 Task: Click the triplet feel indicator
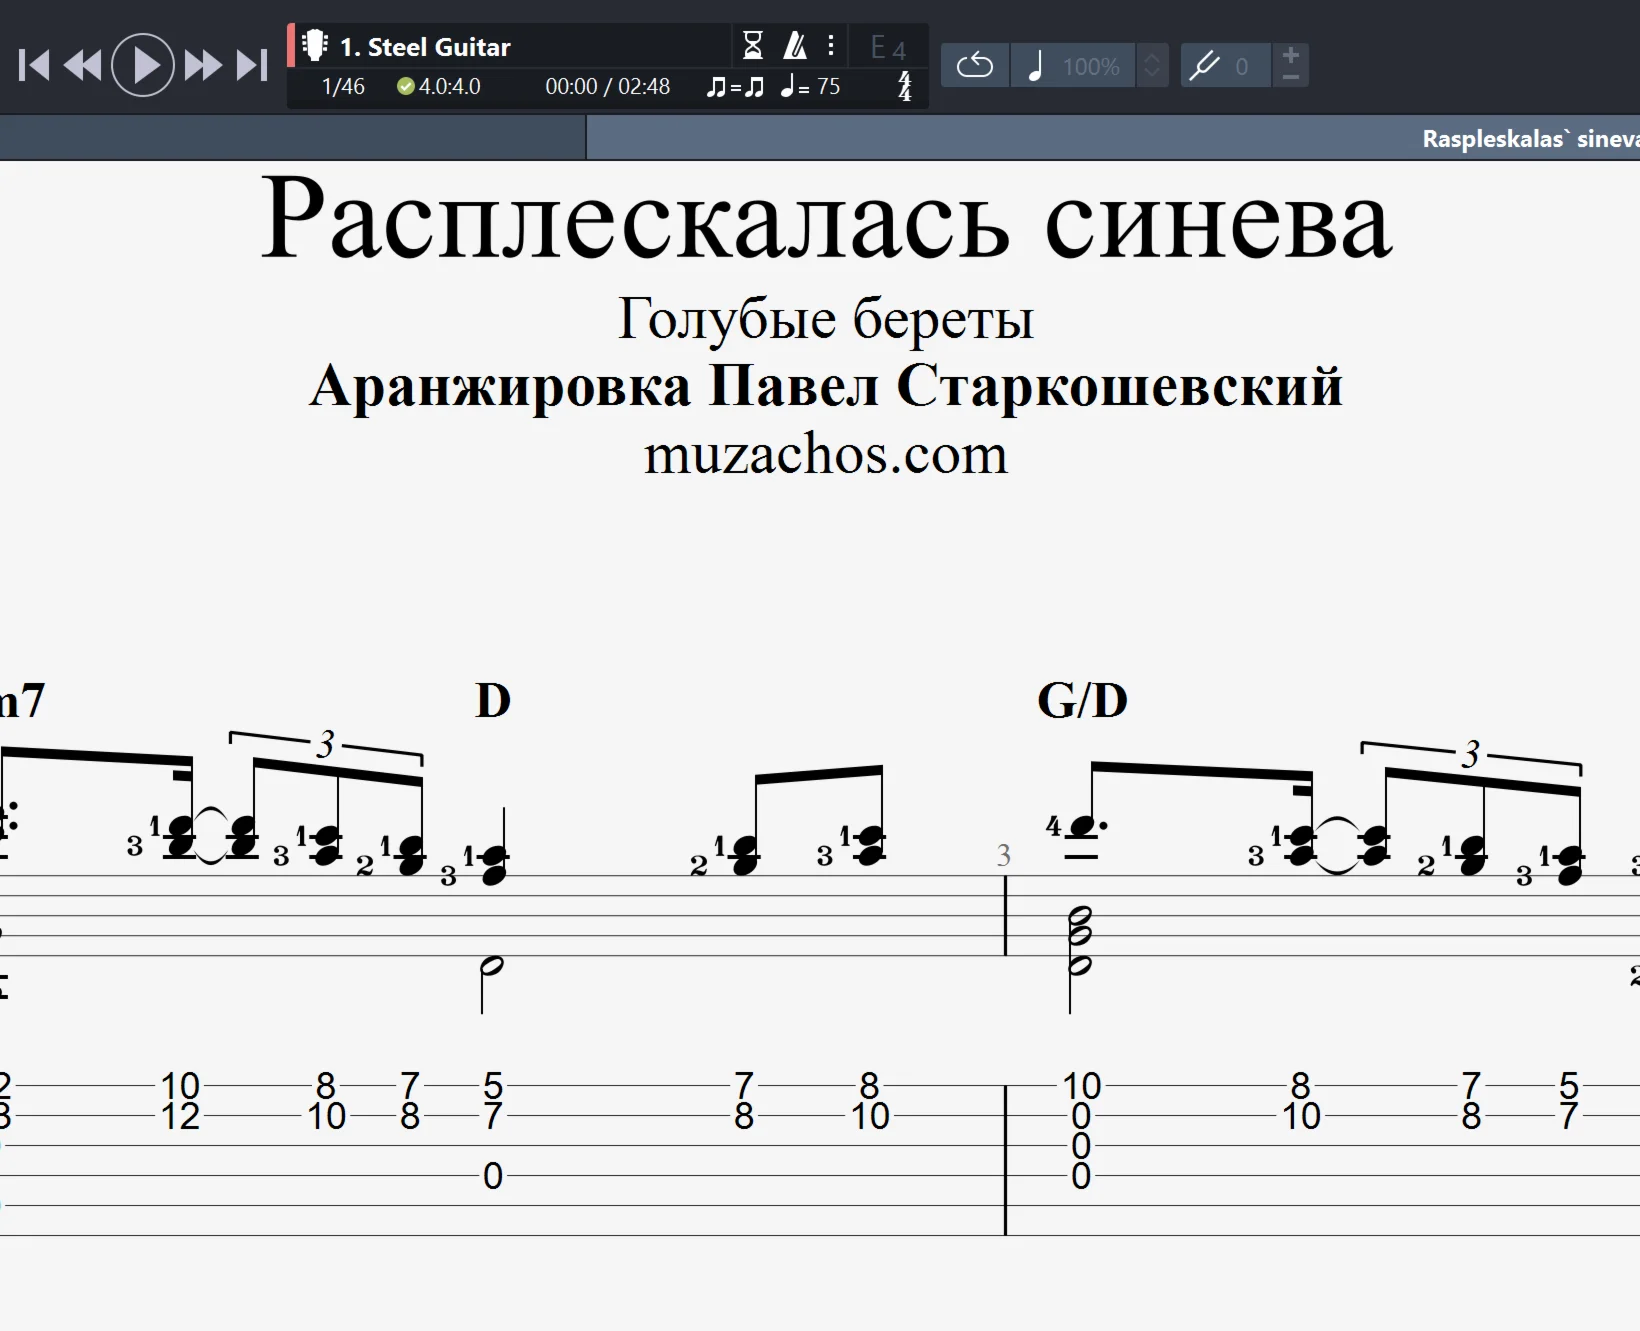(x=735, y=87)
